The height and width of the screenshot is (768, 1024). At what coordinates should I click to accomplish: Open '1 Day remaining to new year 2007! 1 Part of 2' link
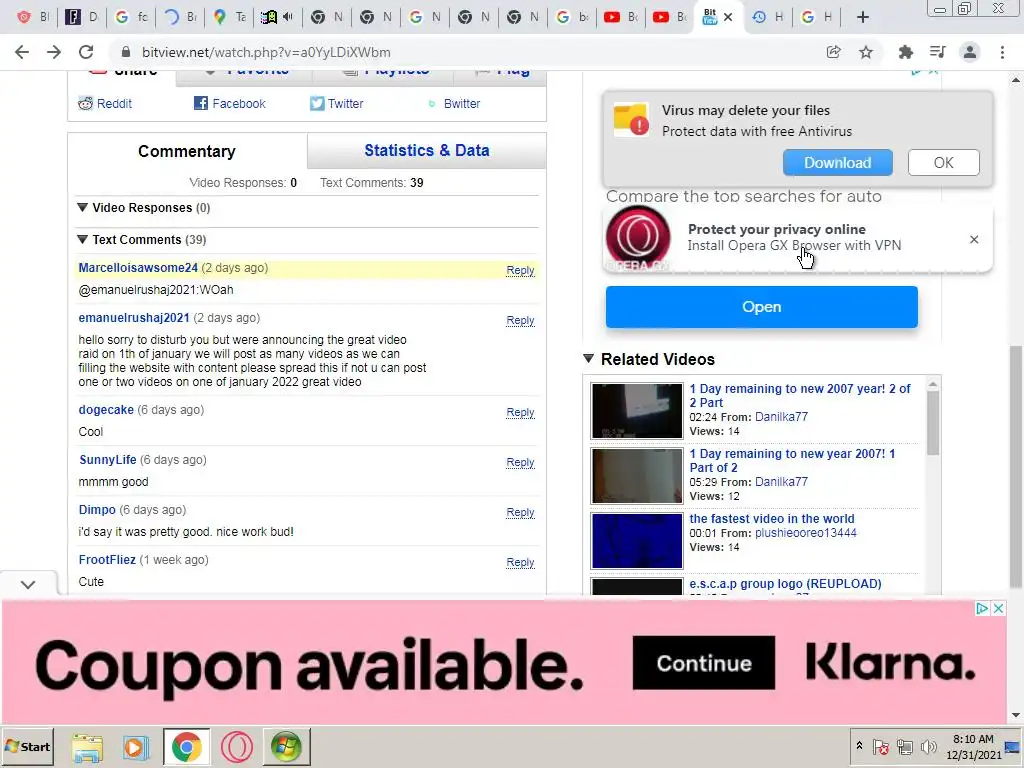tap(792, 460)
